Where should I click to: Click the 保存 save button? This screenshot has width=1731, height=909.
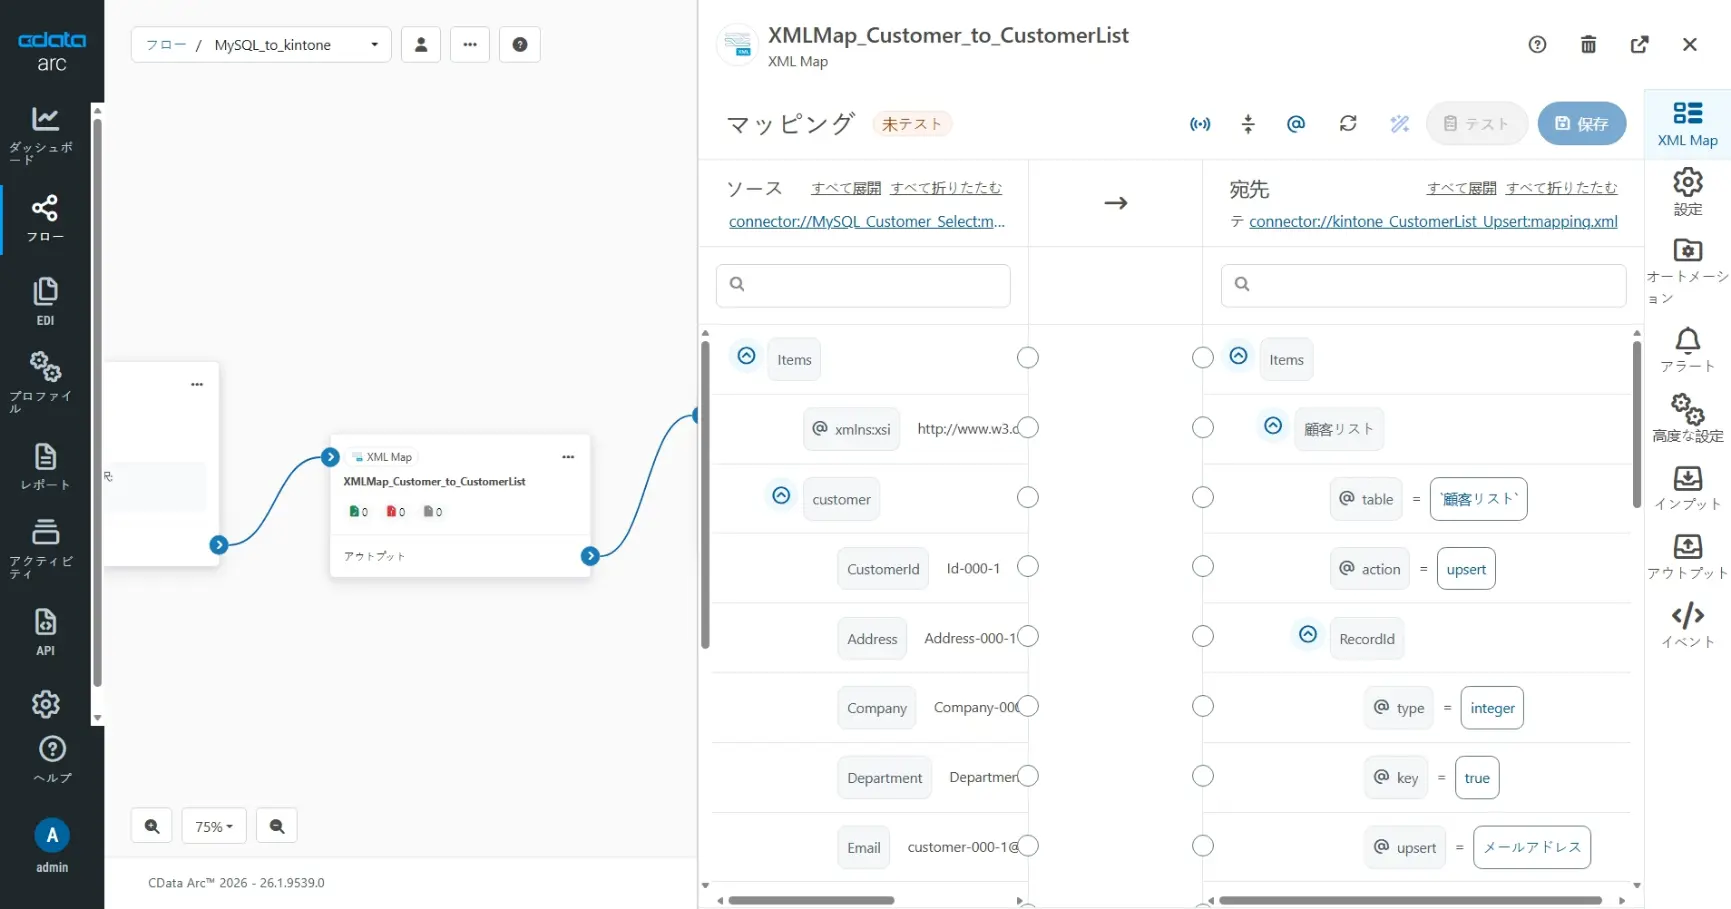(1582, 124)
